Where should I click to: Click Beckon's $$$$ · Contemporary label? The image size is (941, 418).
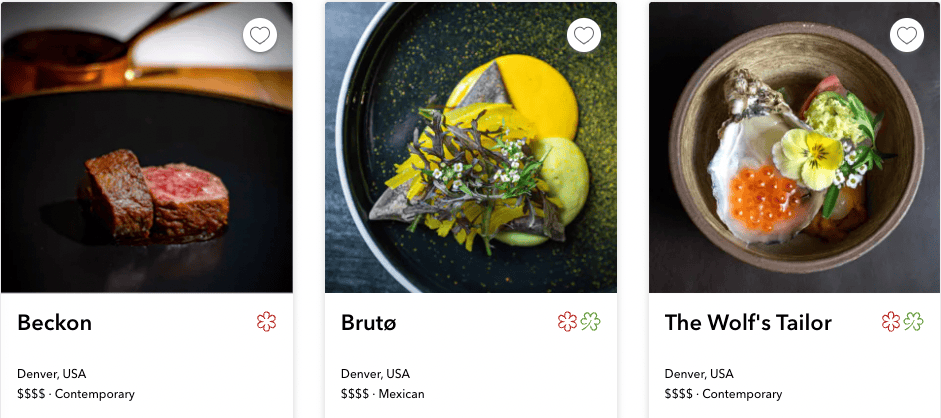tap(76, 394)
